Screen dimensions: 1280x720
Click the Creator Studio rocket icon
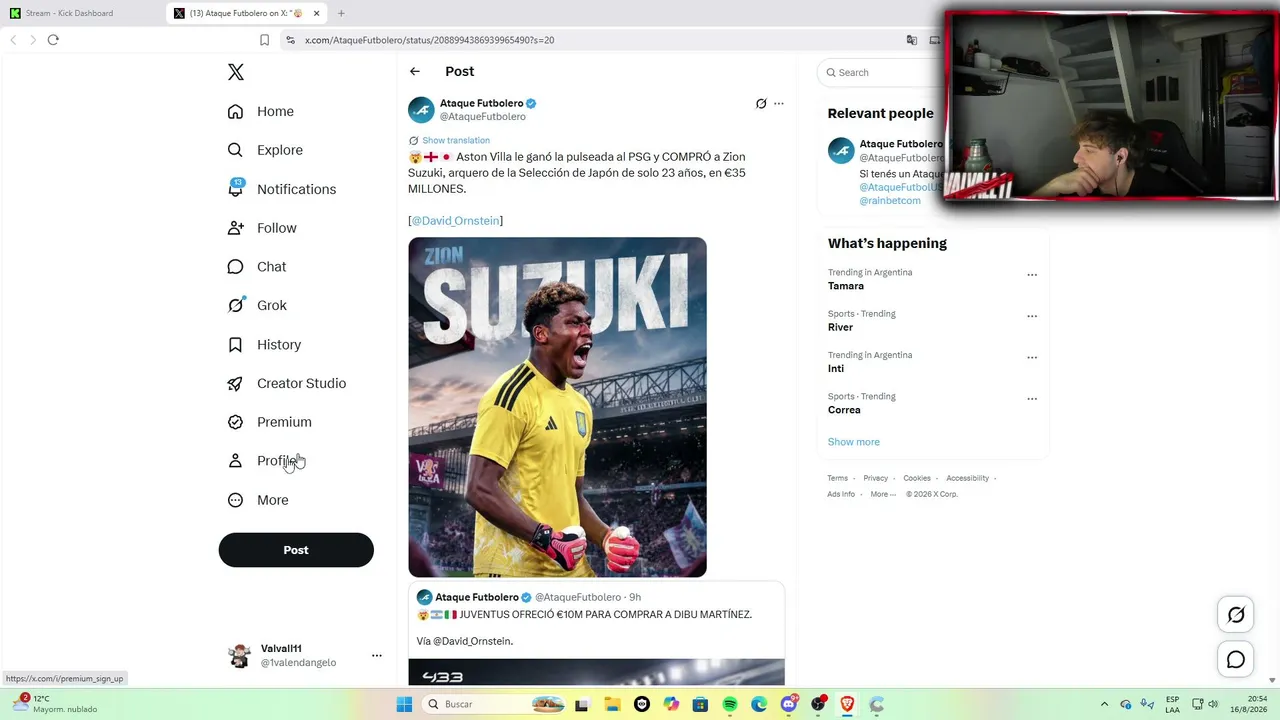(x=235, y=384)
